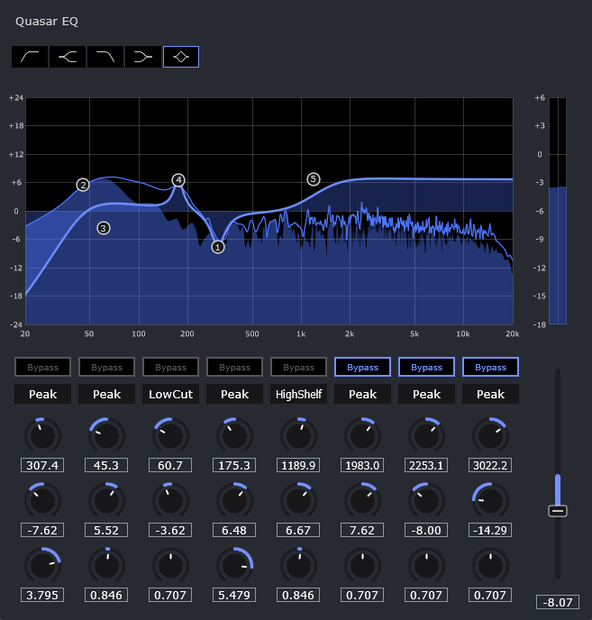This screenshot has height=620, width=592.
Task: Click band node 4 on the EQ curve
Action: [x=178, y=180]
